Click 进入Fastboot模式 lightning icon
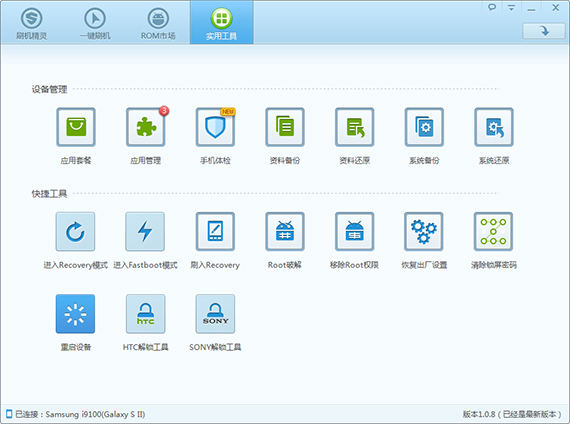Viewport: 570px width, 424px height. click(x=145, y=232)
